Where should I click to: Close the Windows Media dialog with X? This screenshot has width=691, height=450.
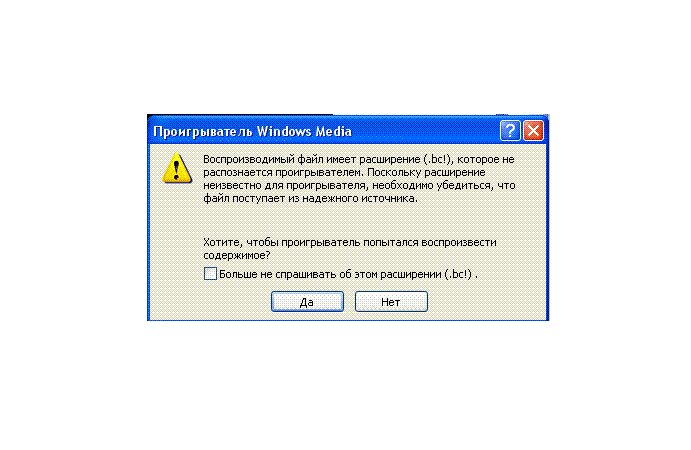[x=533, y=131]
